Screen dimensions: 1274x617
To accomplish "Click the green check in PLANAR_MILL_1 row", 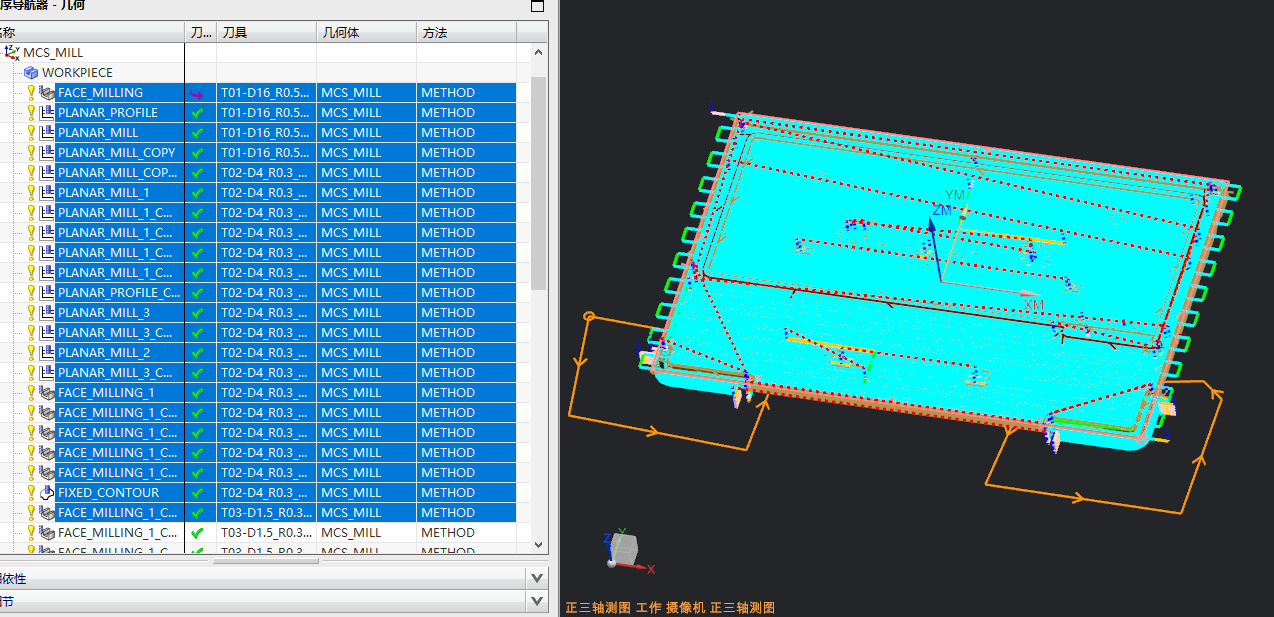I will click(197, 193).
